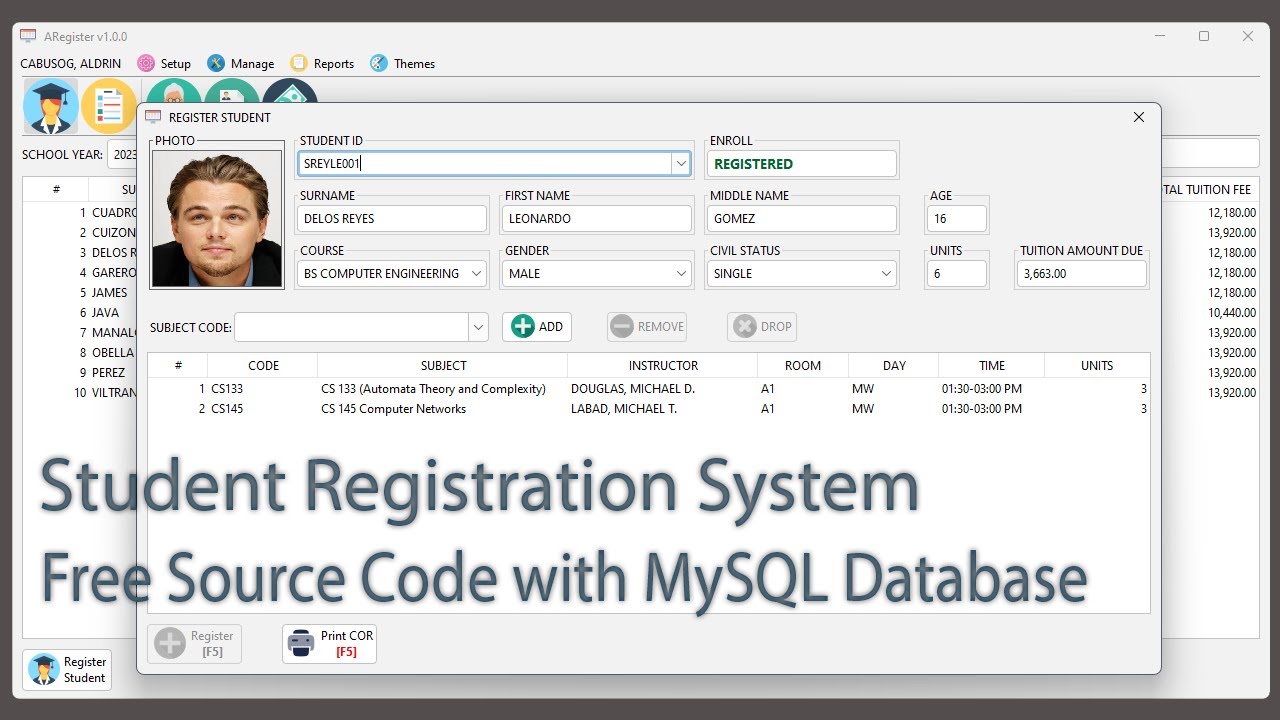Screen dimensions: 1280x720
Task: Click TOTAL TUITION FEE column header
Action: [1205, 189]
